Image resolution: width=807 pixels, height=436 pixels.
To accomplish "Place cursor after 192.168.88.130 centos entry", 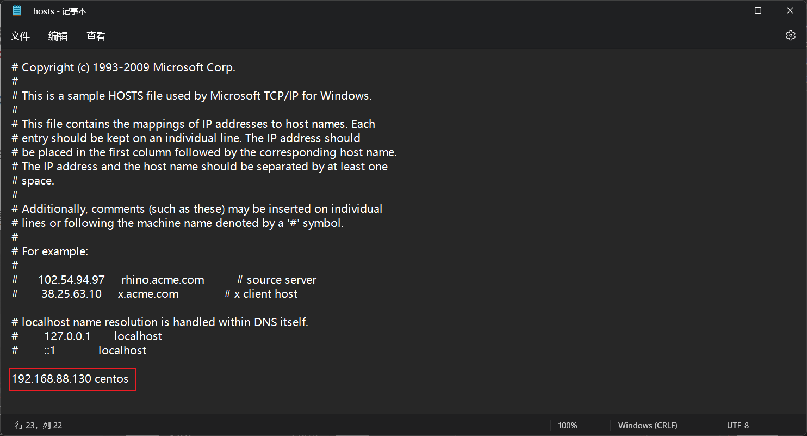I will (x=129, y=379).
